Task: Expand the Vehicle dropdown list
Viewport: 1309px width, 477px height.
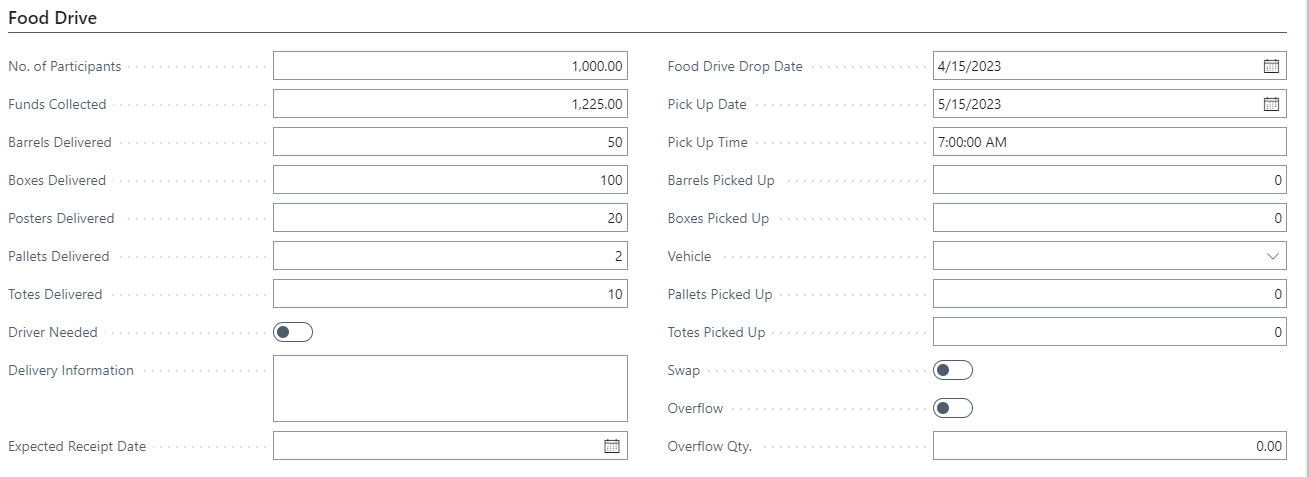Action: point(1272,256)
